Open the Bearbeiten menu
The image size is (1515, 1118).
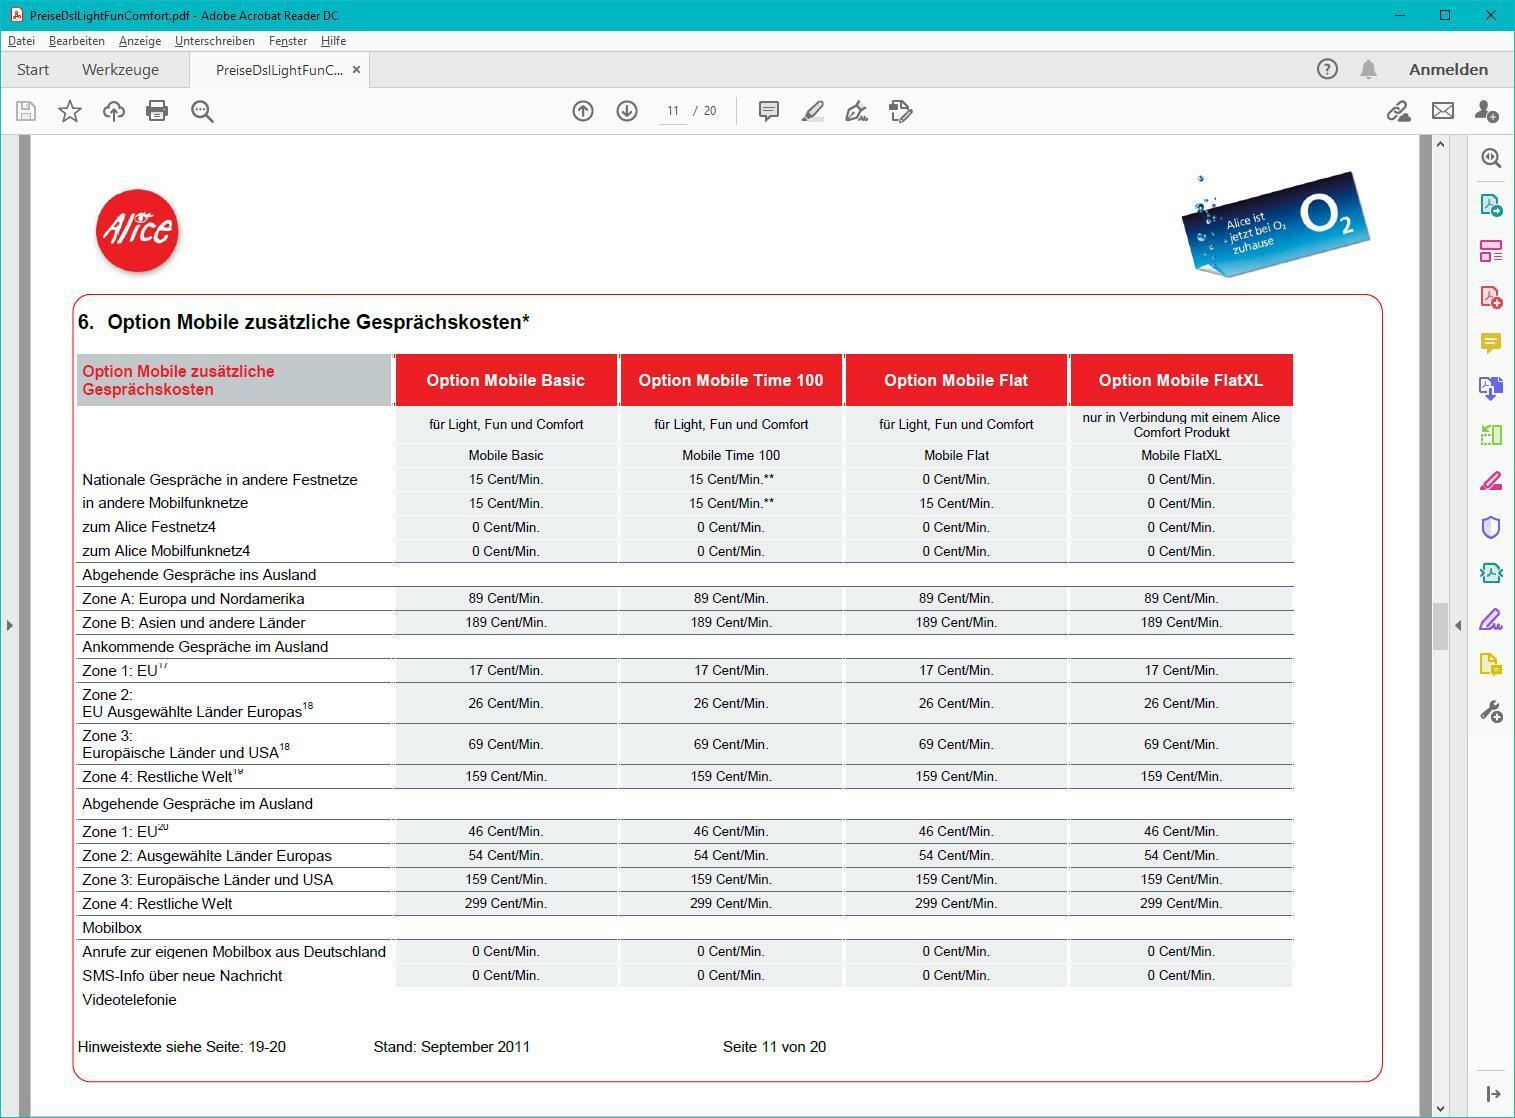coord(77,41)
